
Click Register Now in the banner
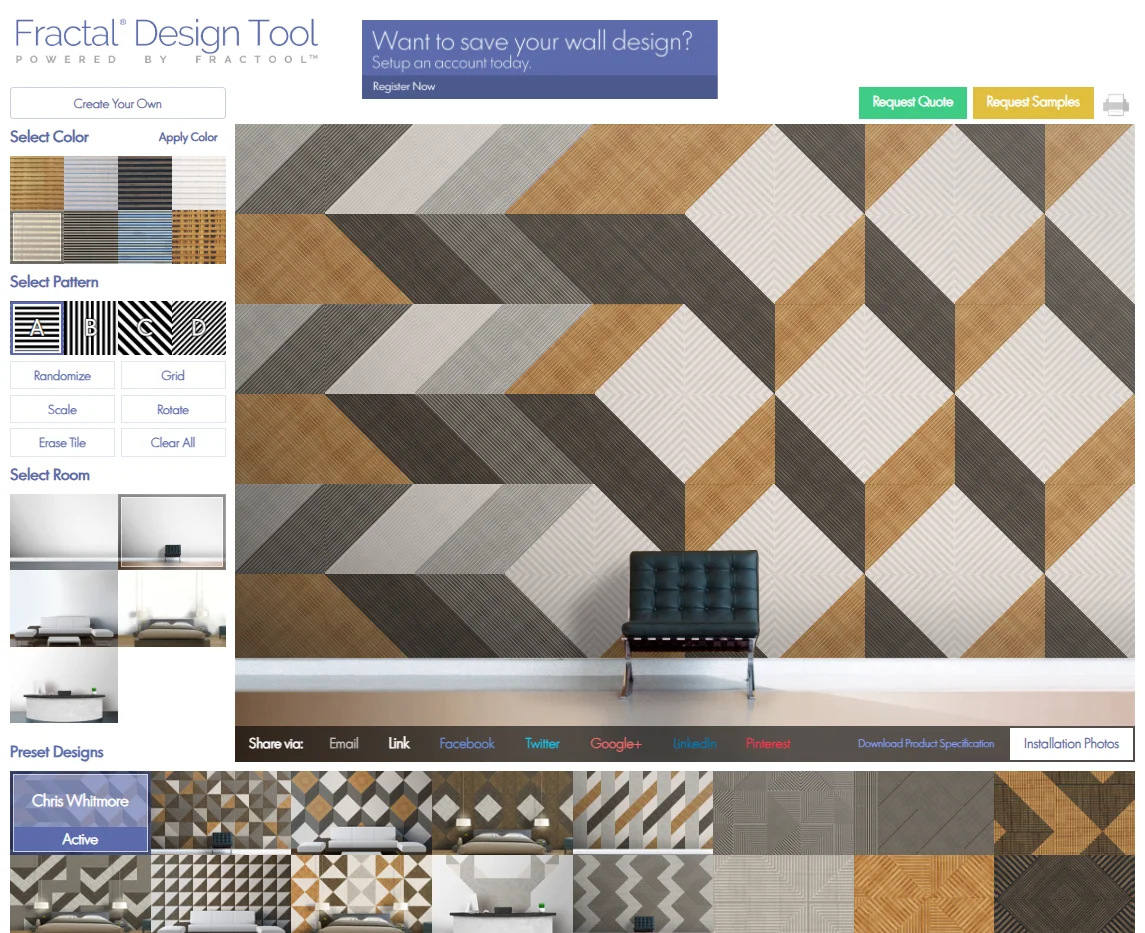pyautogui.click(x=406, y=86)
